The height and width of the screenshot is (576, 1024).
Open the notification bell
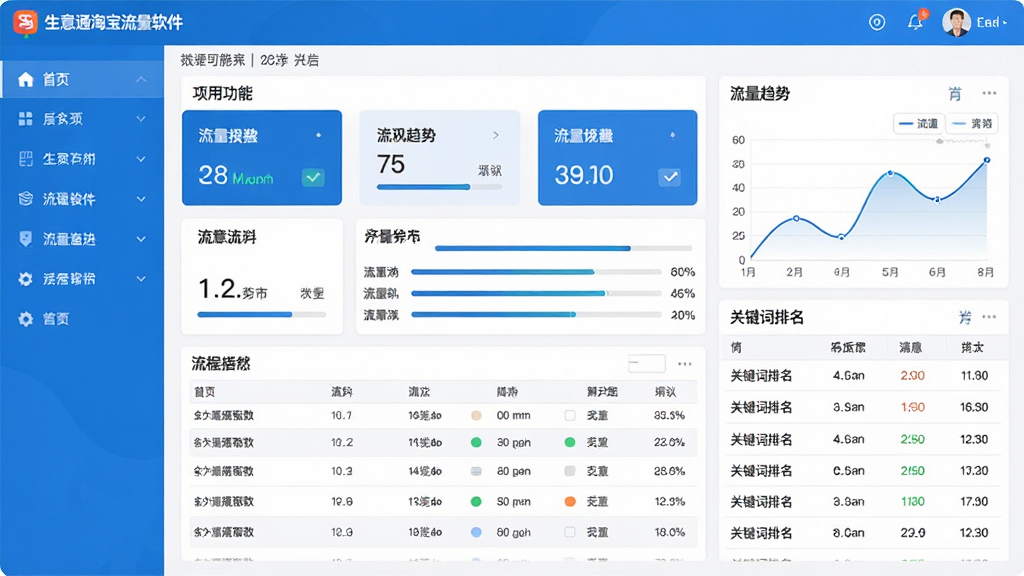pos(916,22)
